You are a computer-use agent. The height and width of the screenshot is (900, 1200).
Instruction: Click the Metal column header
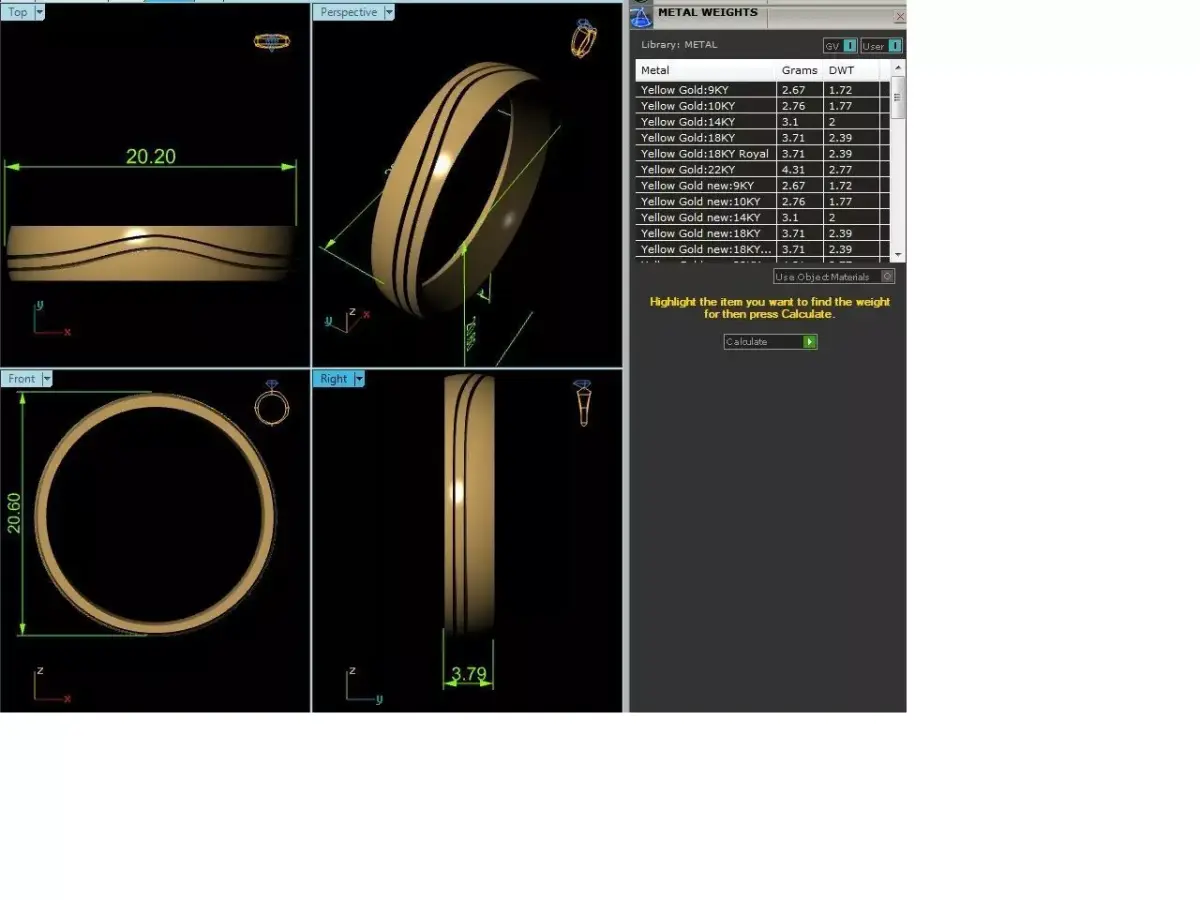[x=655, y=69]
